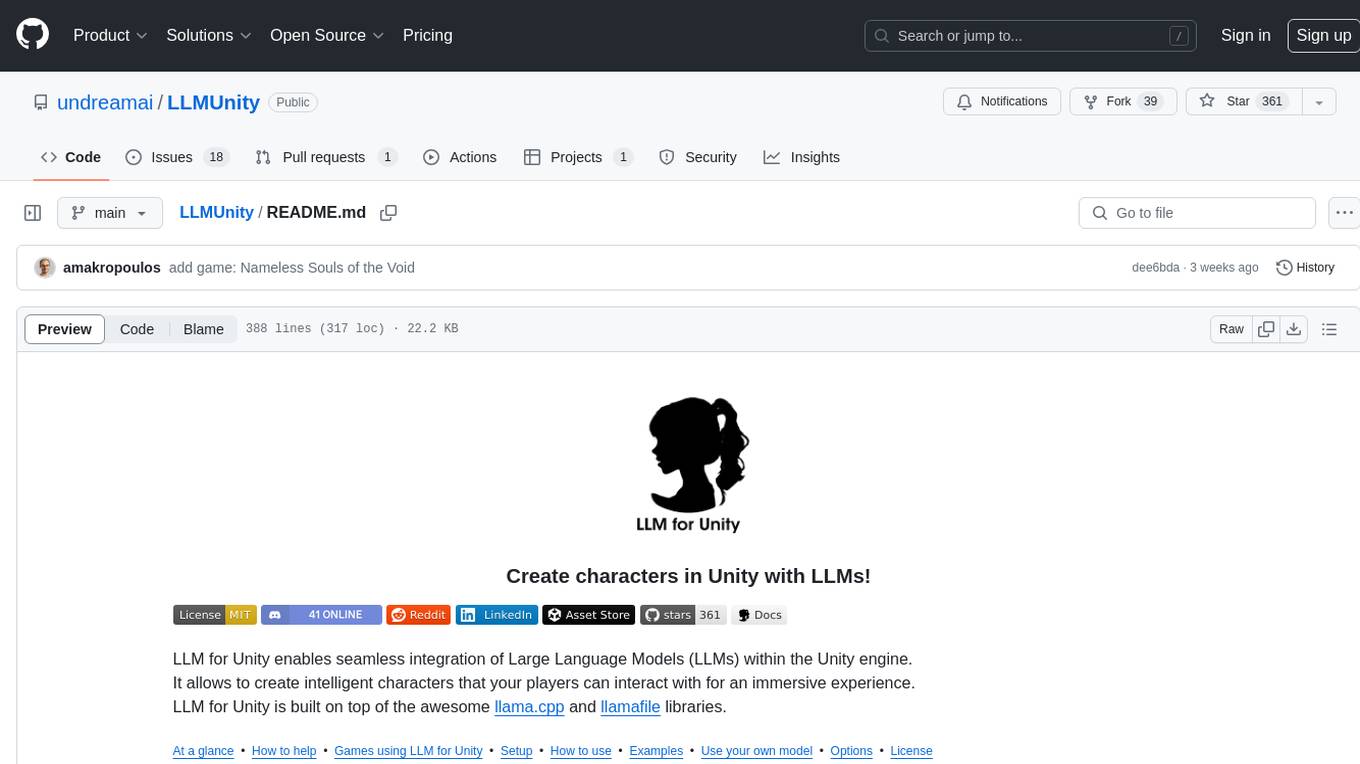Viewport: 1360px width, 764px height.
Task: Switch to the Projects tab
Action: pyautogui.click(x=578, y=157)
